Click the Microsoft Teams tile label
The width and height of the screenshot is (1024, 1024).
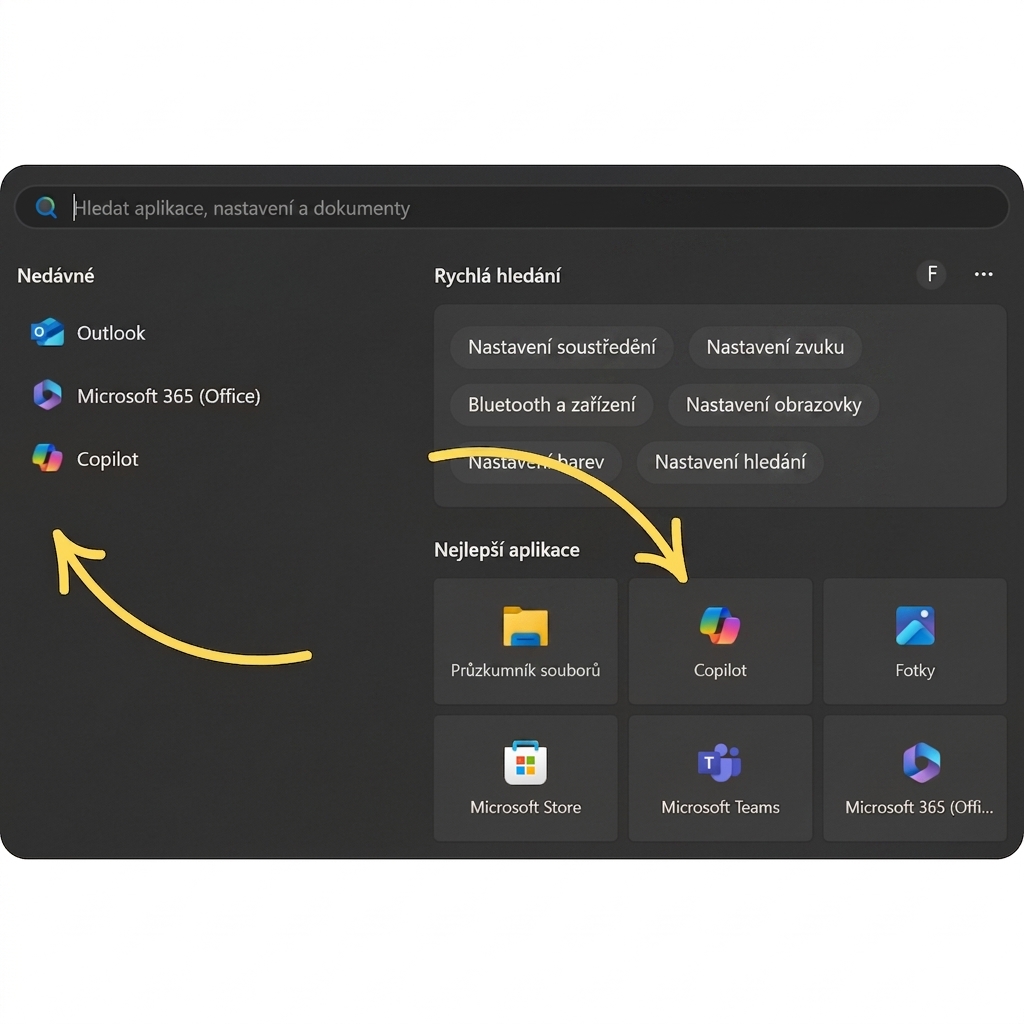(x=720, y=807)
